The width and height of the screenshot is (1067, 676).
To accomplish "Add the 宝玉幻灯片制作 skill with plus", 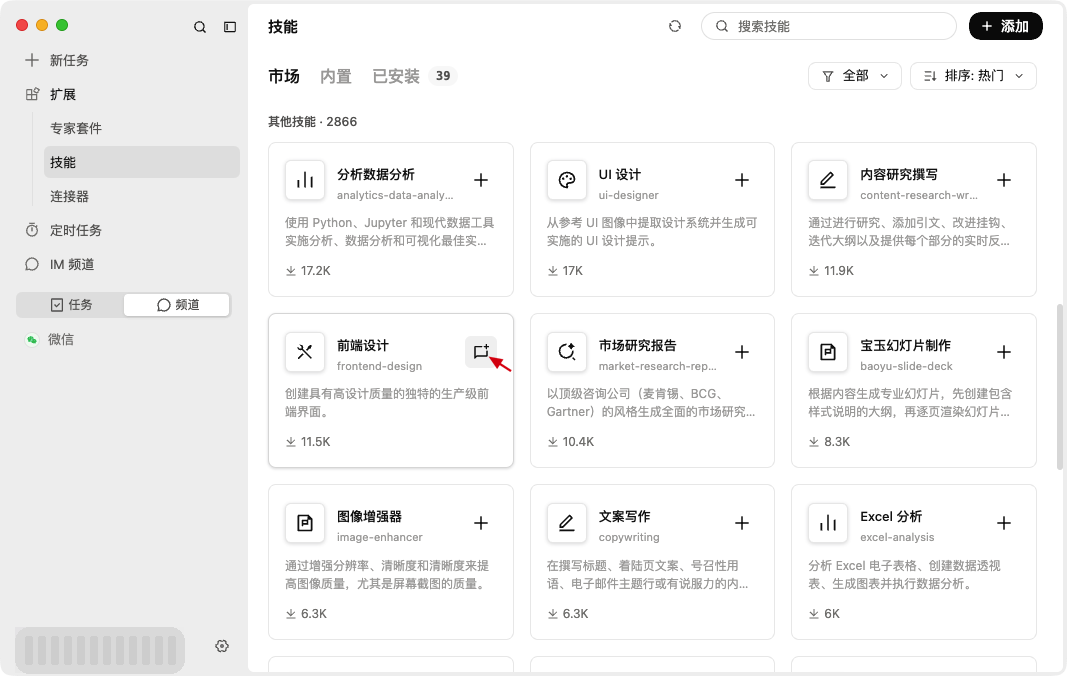I will coord(1004,352).
